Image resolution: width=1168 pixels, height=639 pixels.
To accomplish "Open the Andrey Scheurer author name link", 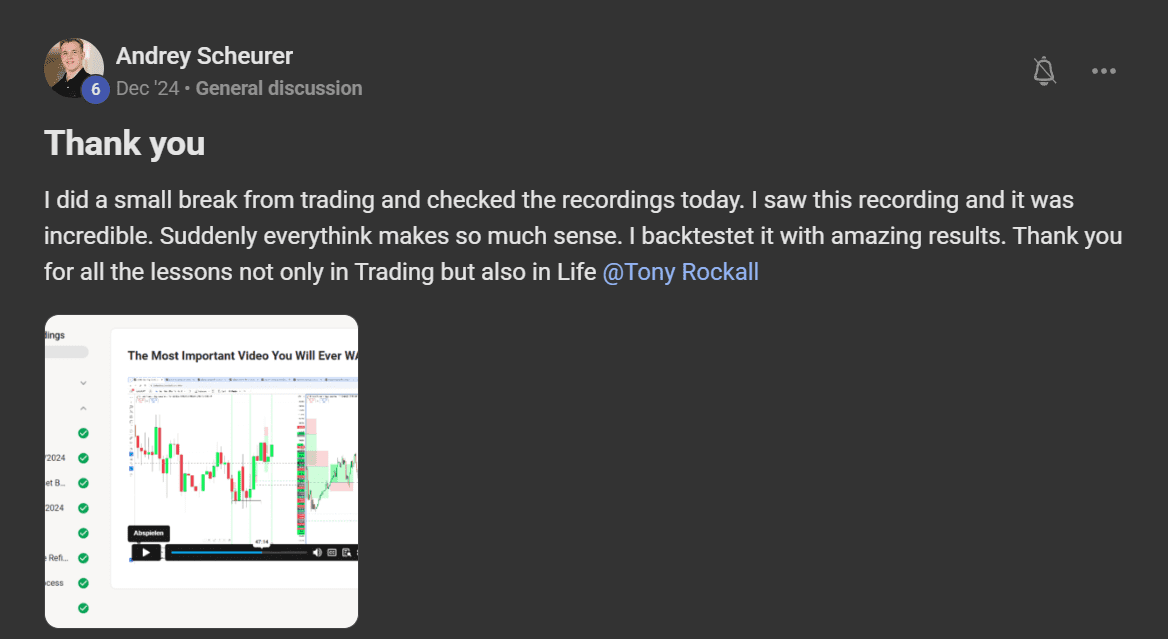I will coord(204,56).
